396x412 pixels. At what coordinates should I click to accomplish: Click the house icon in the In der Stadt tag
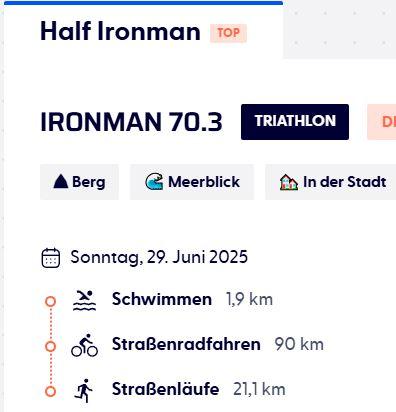click(x=289, y=182)
